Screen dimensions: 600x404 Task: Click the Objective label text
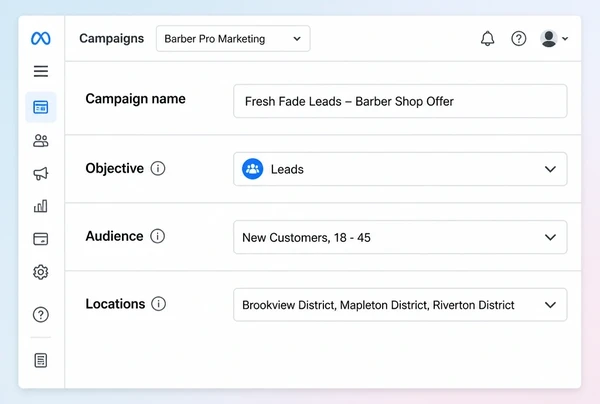point(115,168)
